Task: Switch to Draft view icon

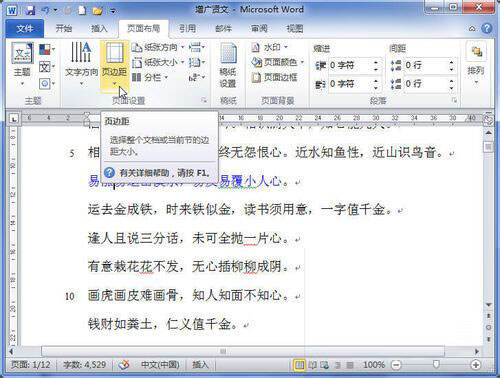Action: 349,365
